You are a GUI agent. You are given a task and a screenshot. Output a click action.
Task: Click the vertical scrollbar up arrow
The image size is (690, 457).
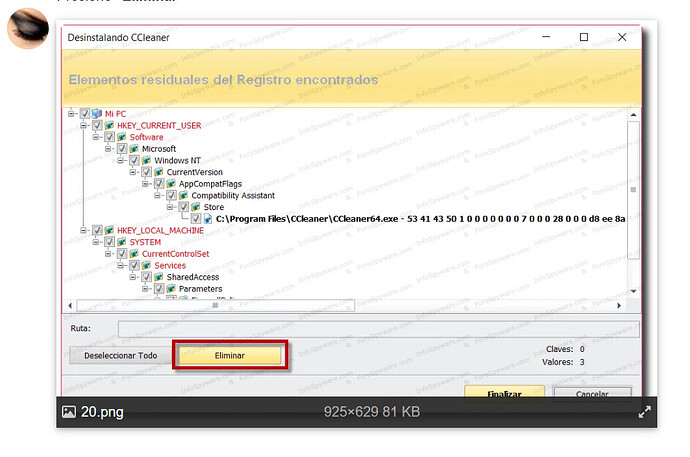tap(633, 115)
